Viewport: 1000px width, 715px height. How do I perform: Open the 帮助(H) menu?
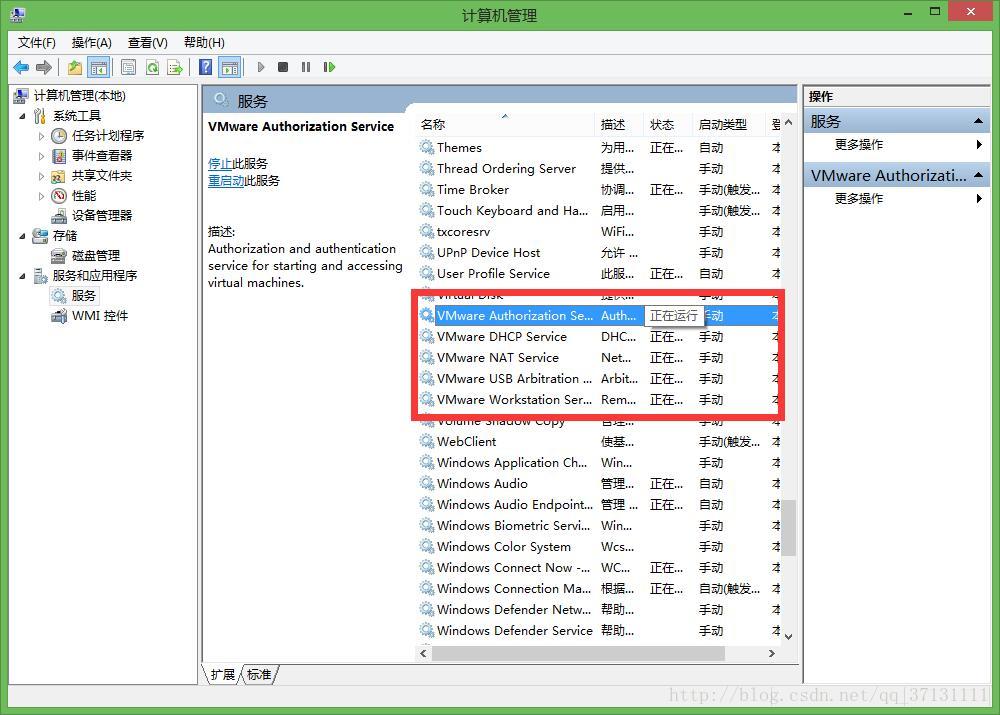[x=204, y=43]
